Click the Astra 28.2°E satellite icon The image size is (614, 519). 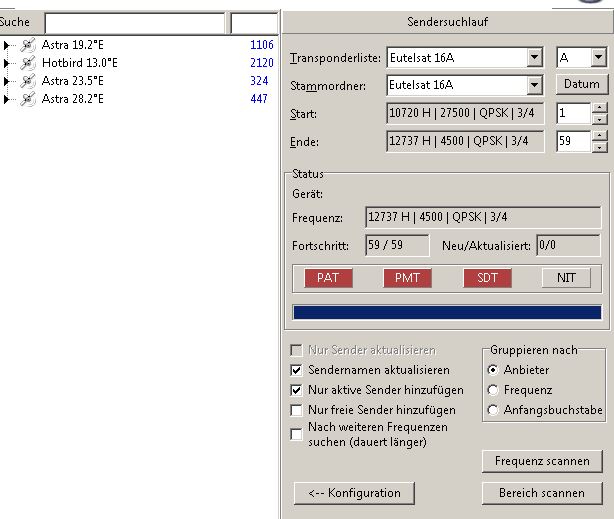click(28, 99)
